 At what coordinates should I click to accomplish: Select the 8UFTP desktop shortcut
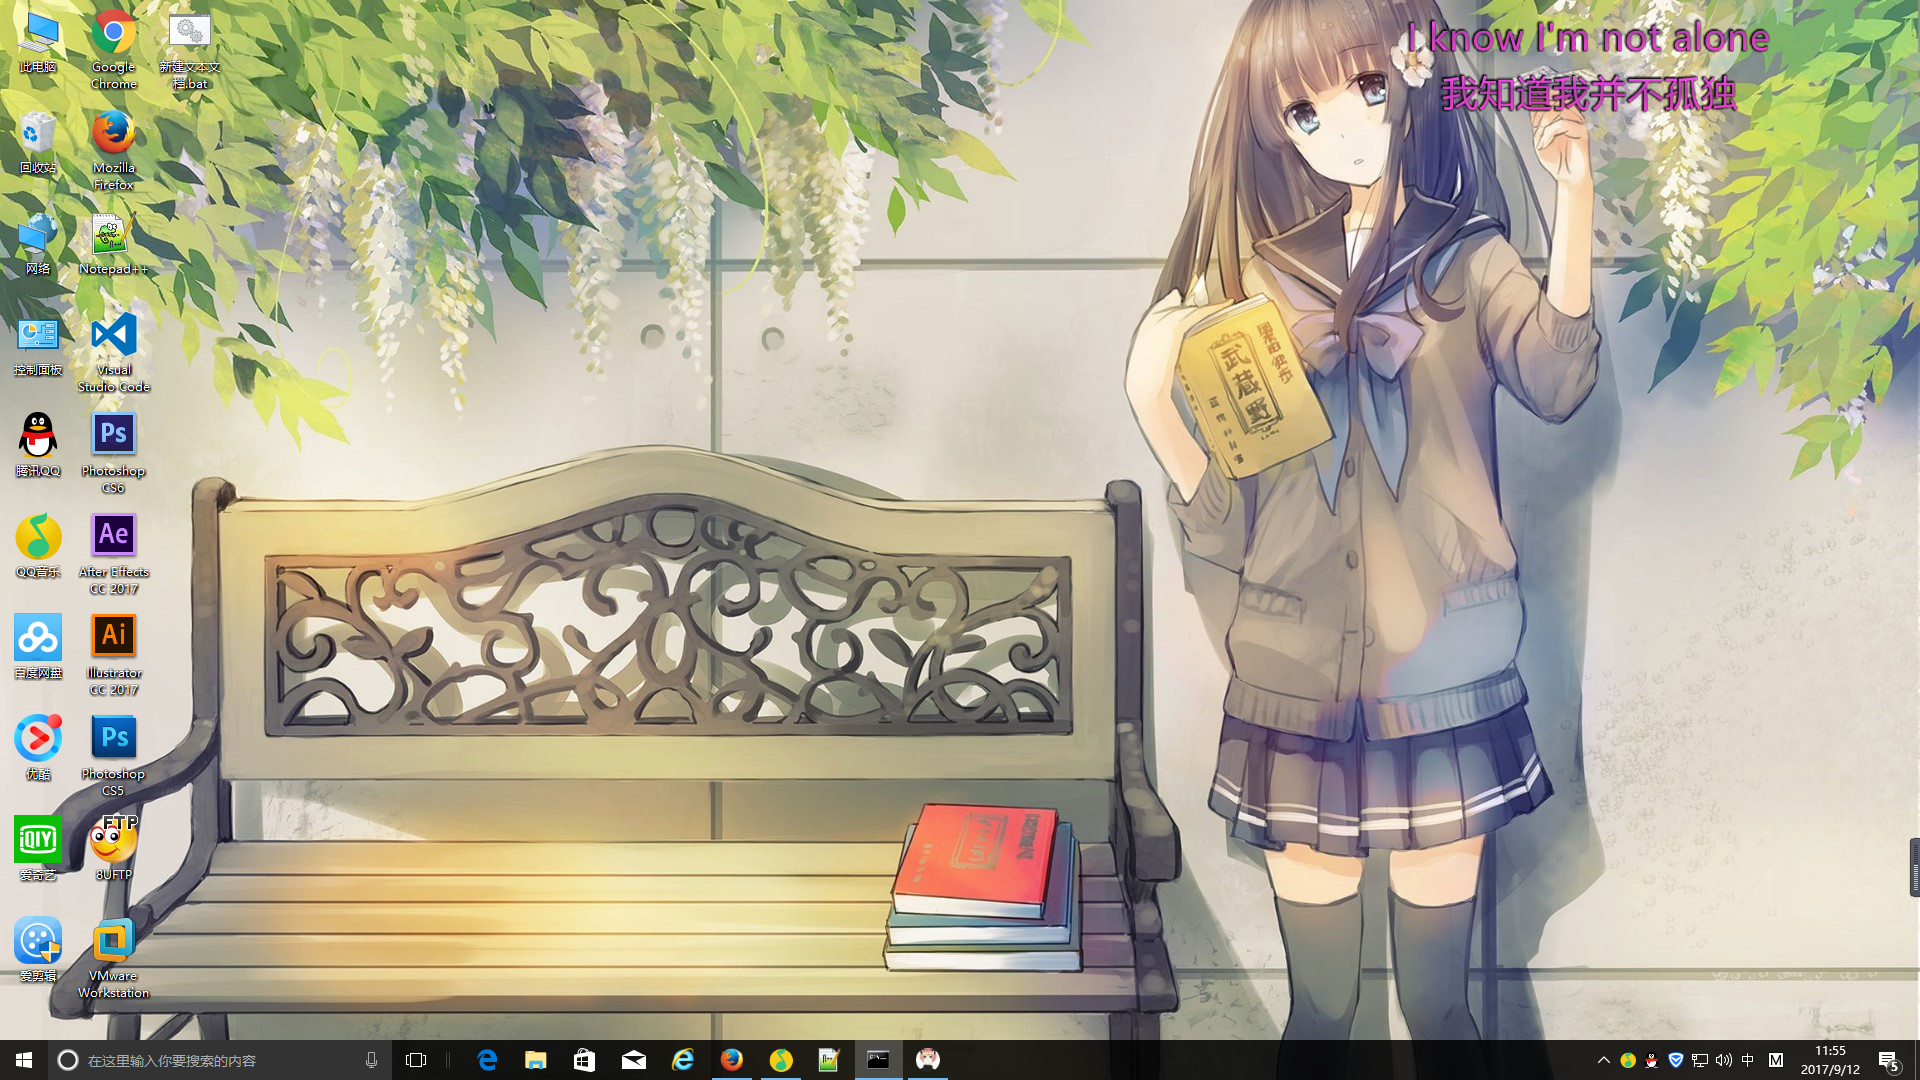pos(114,850)
